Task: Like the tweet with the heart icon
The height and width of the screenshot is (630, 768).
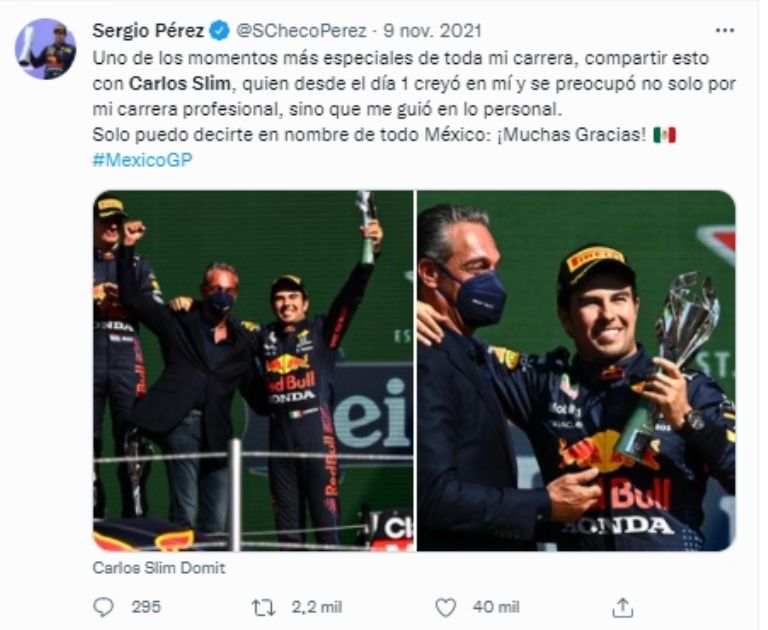Action: 446,606
